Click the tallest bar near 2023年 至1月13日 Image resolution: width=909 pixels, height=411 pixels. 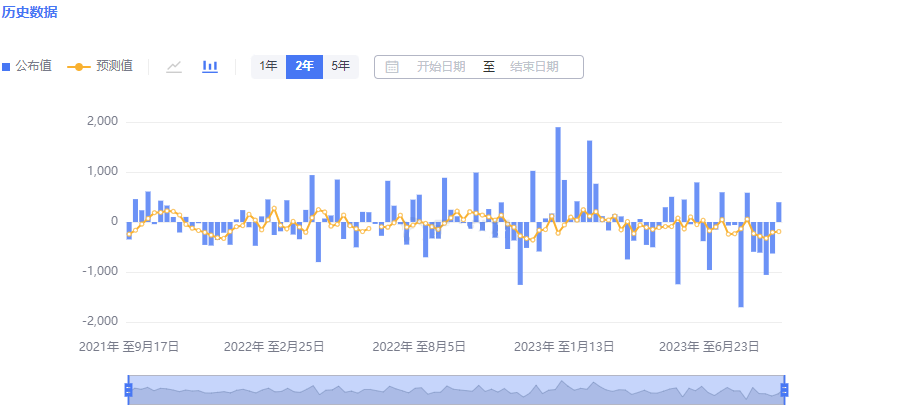point(558,174)
